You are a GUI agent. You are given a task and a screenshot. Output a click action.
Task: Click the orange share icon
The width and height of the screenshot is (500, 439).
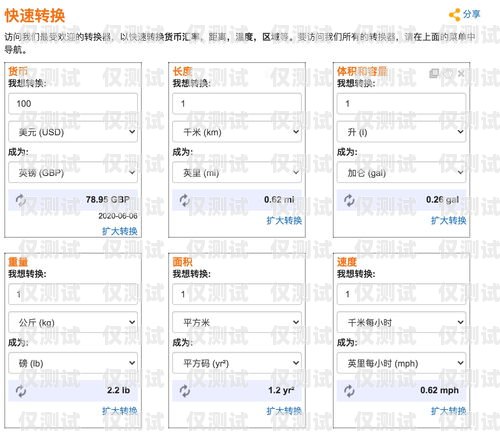pyautogui.click(x=455, y=15)
